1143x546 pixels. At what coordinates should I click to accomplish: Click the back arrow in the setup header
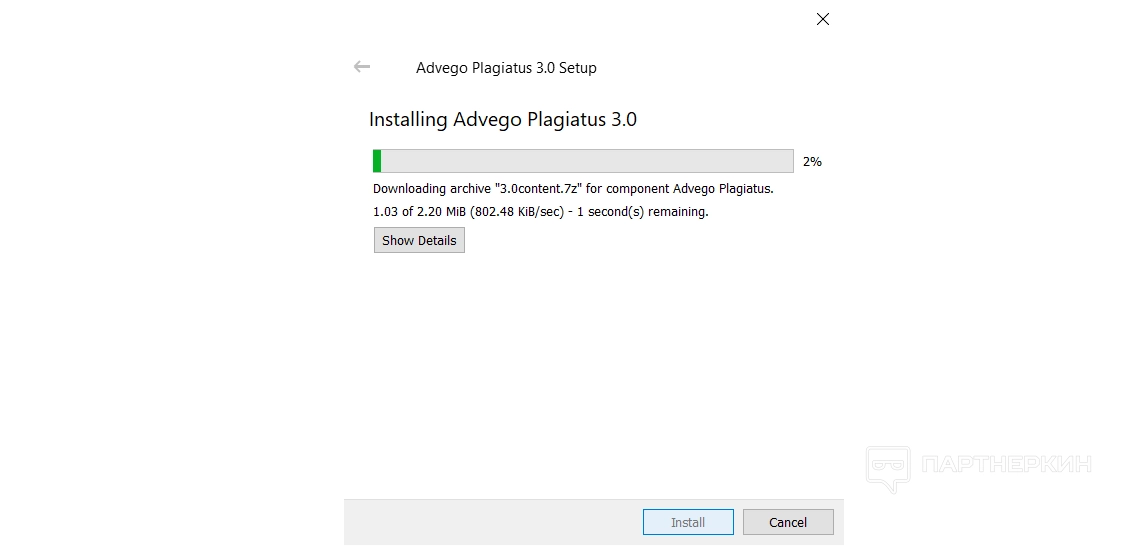coord(362,67)
